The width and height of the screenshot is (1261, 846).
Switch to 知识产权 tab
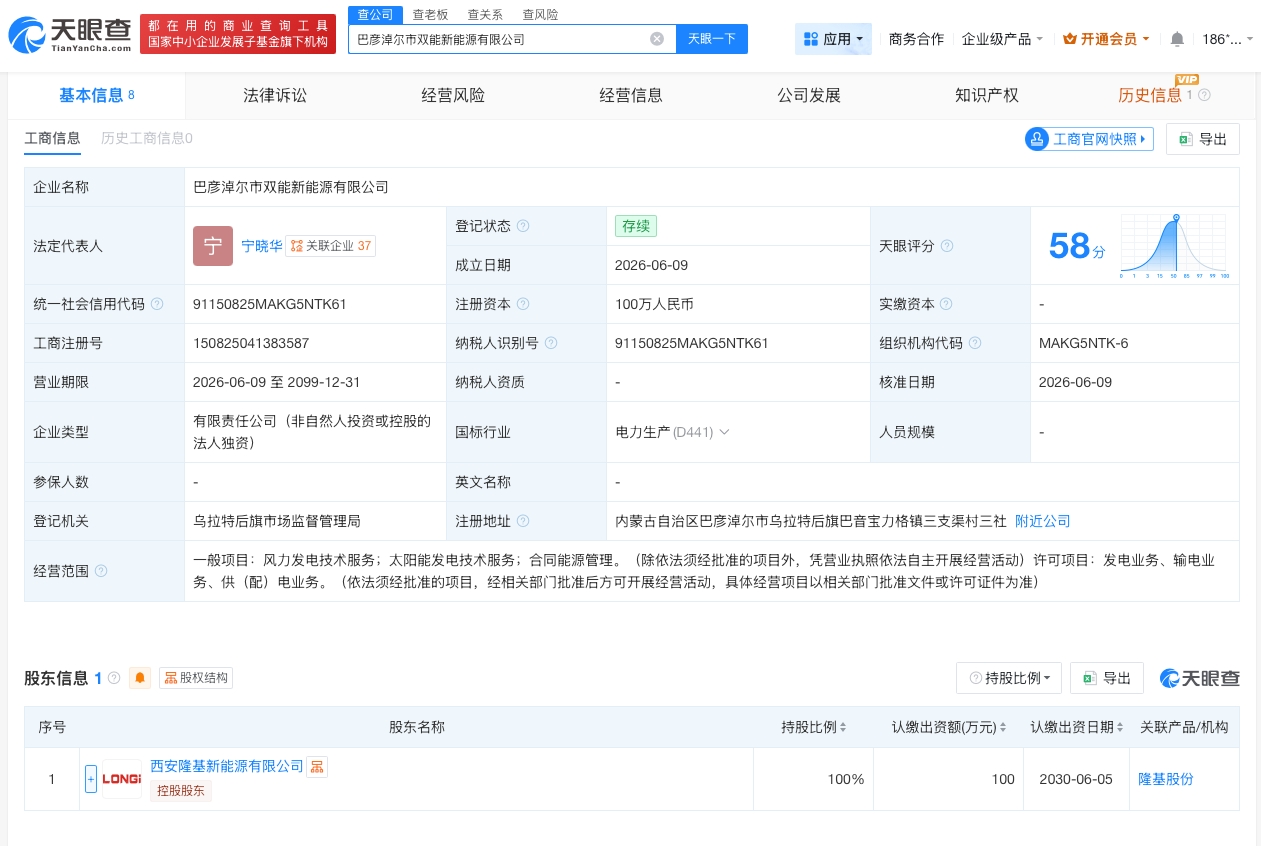pos(987,95)
